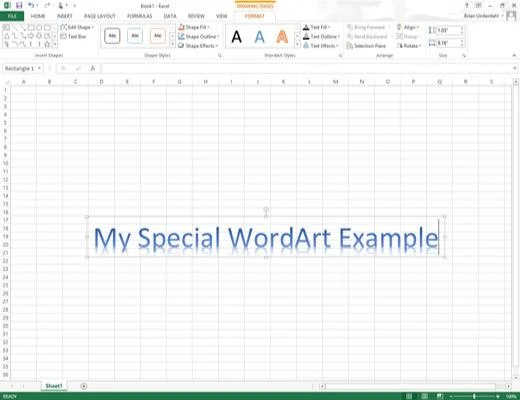The height and width of the screenshot is (400, 520).
Task: Increase shape height with stepper arrow
Action: 462,28
